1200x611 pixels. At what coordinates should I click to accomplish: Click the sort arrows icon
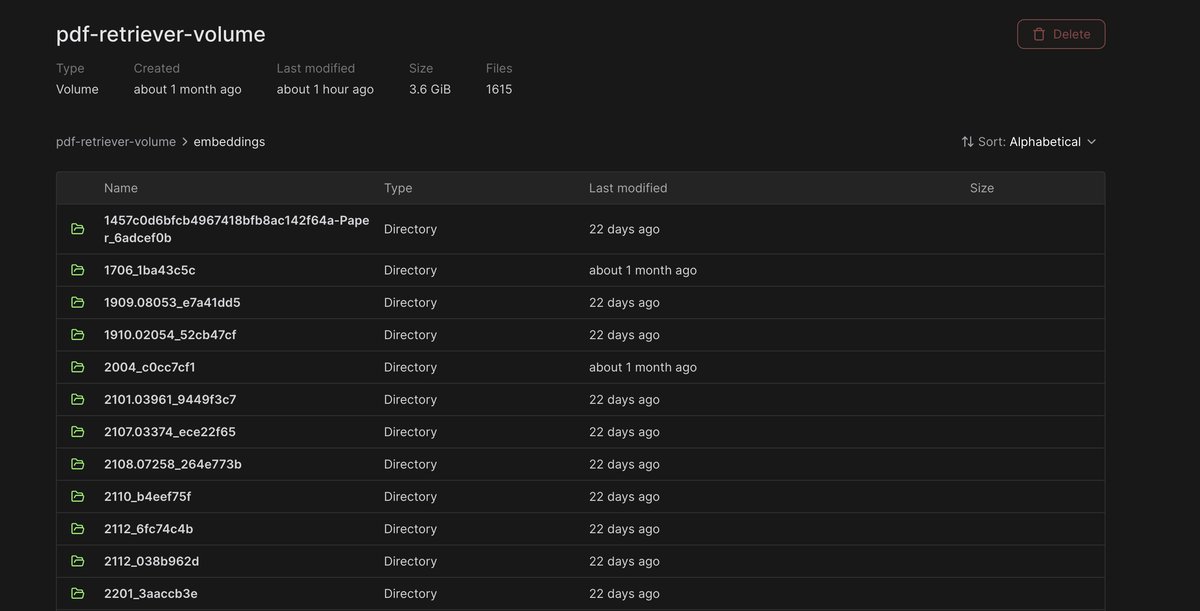click(x=967, y=142)
